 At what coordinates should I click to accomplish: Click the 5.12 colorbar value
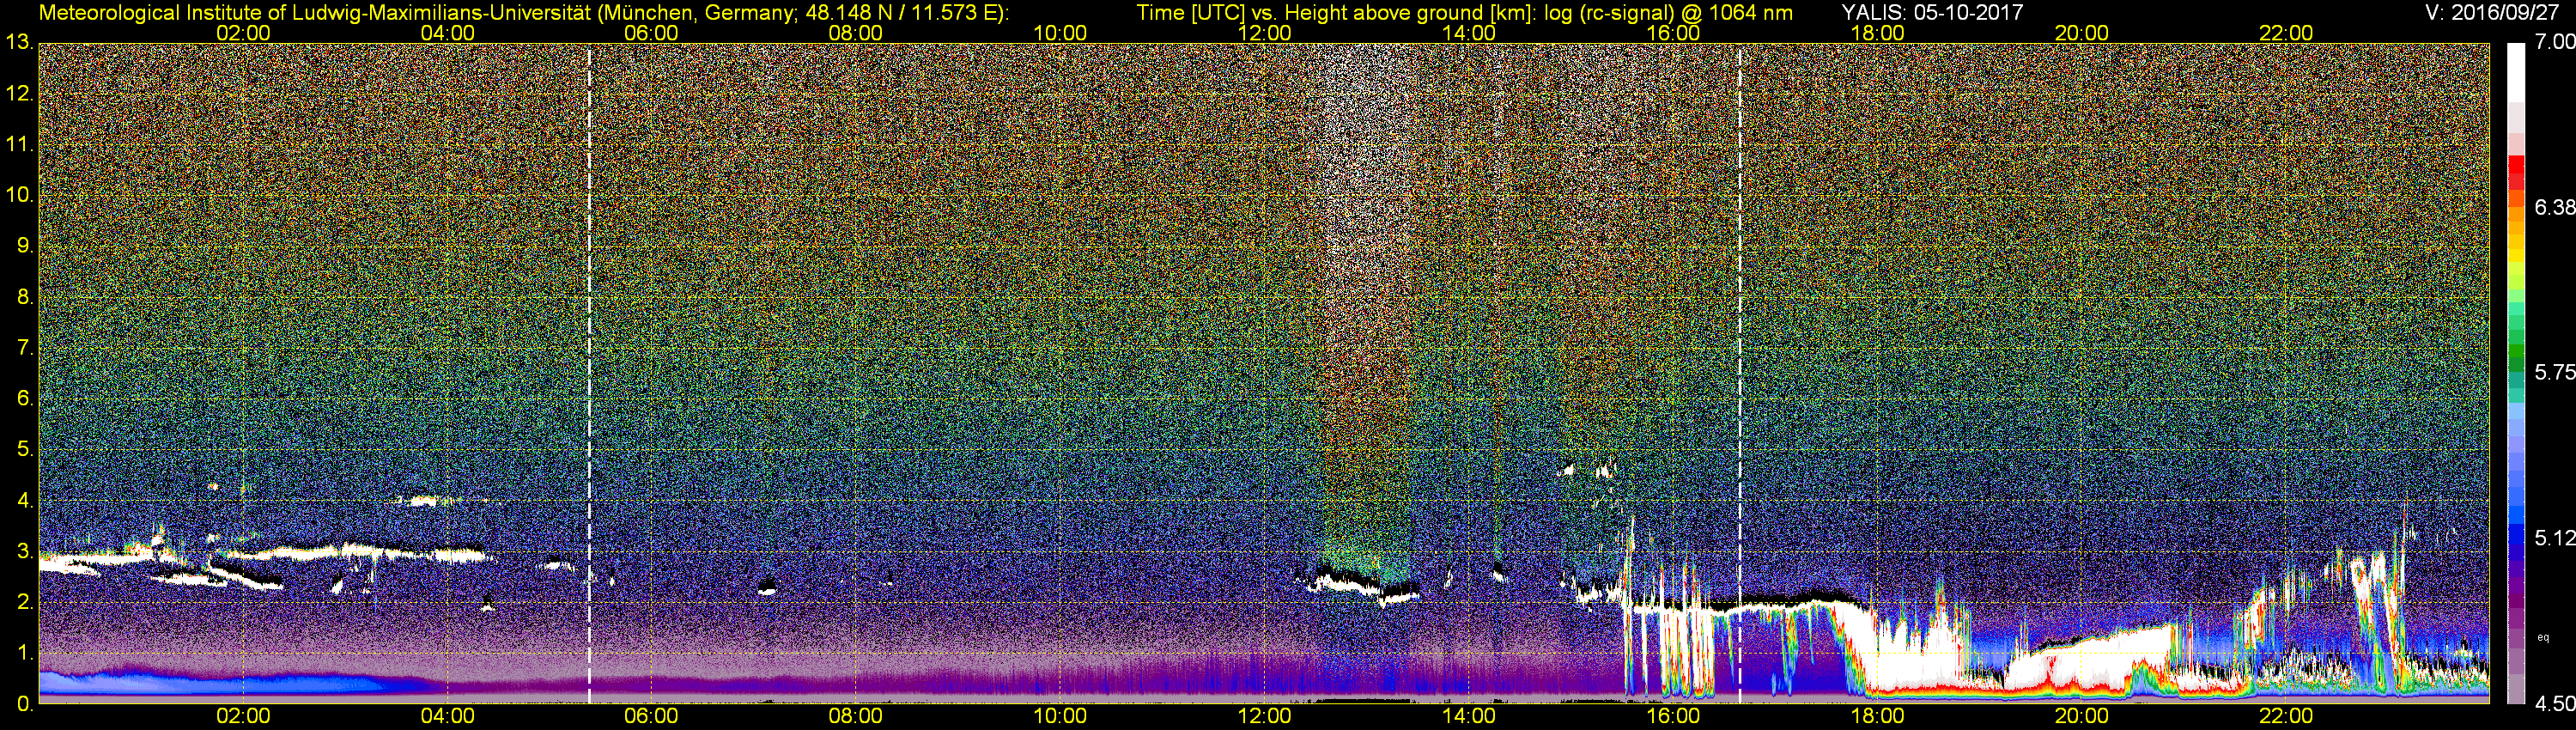(x=2555, y=538)
